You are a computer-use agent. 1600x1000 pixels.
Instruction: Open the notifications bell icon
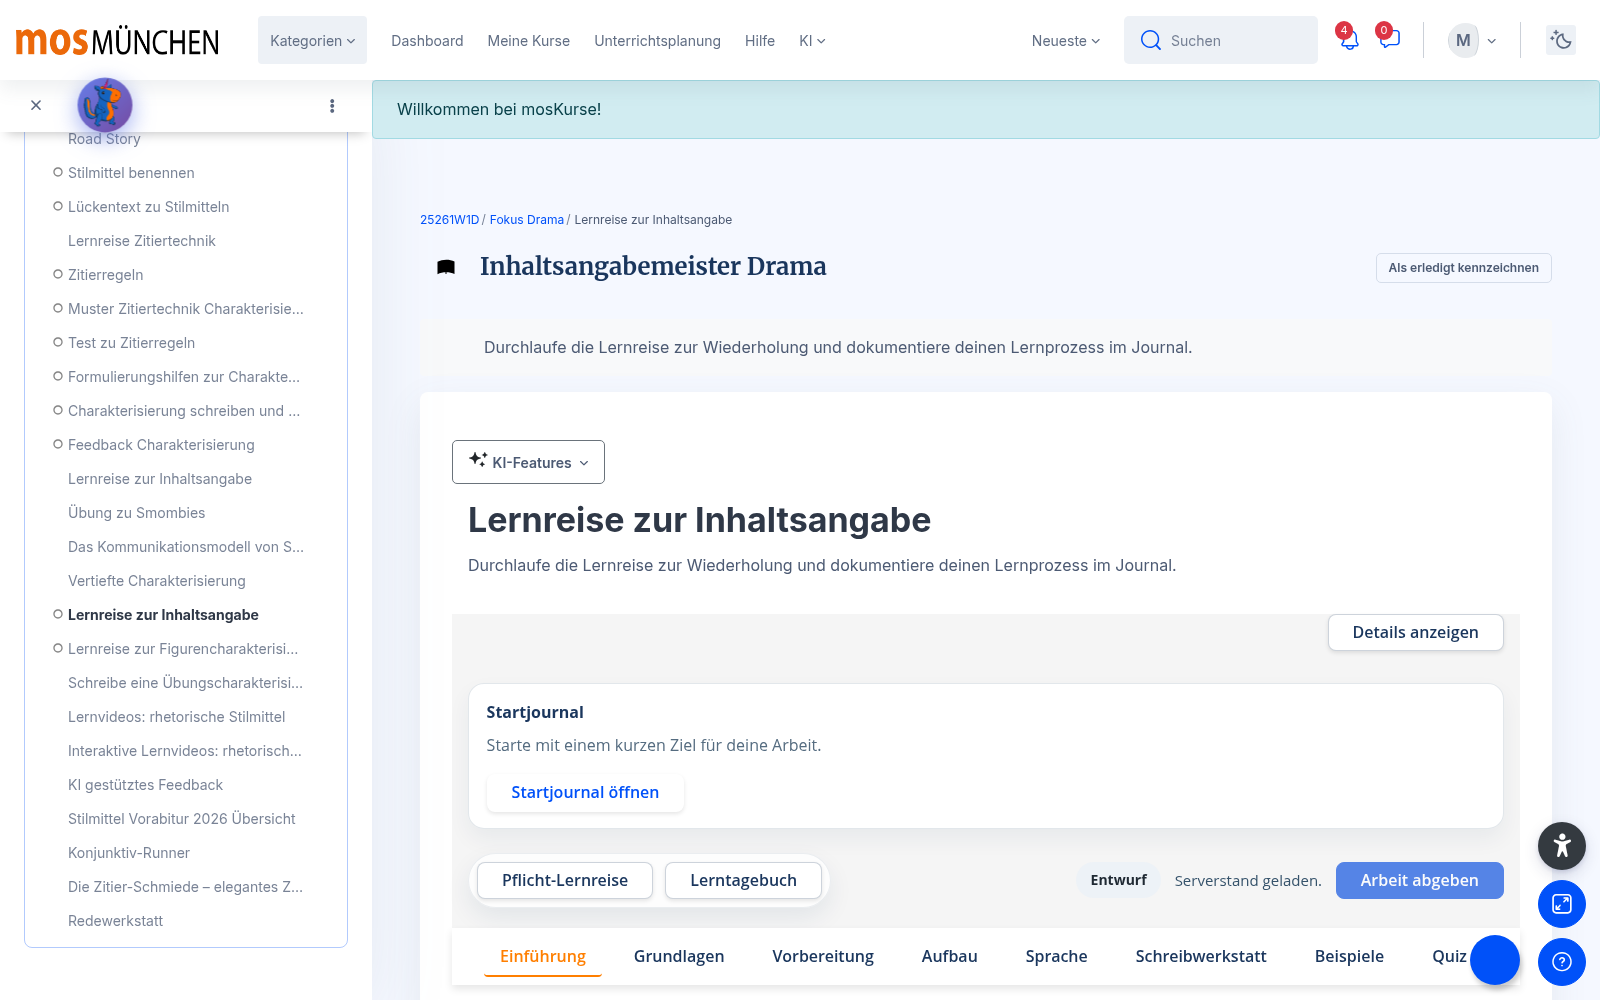click(1349, 40)
